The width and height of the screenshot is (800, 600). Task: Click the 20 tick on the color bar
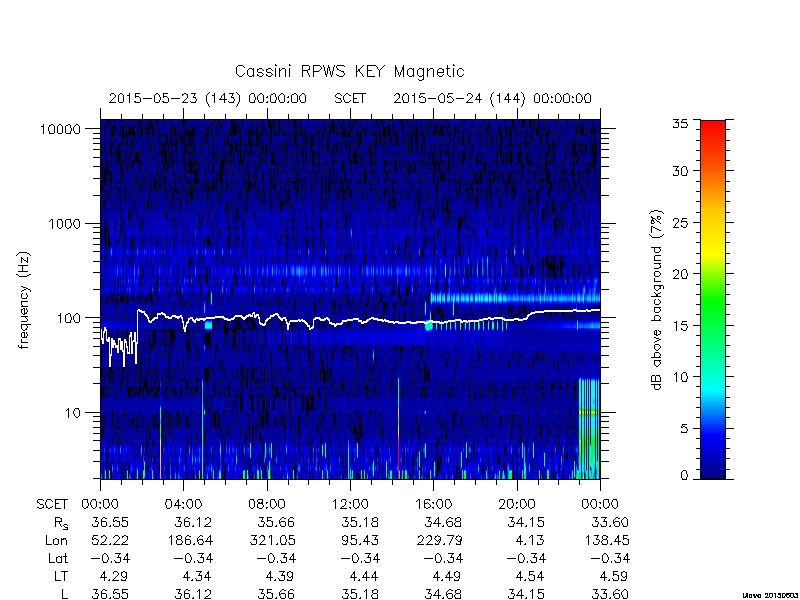[x=681, y=274]
